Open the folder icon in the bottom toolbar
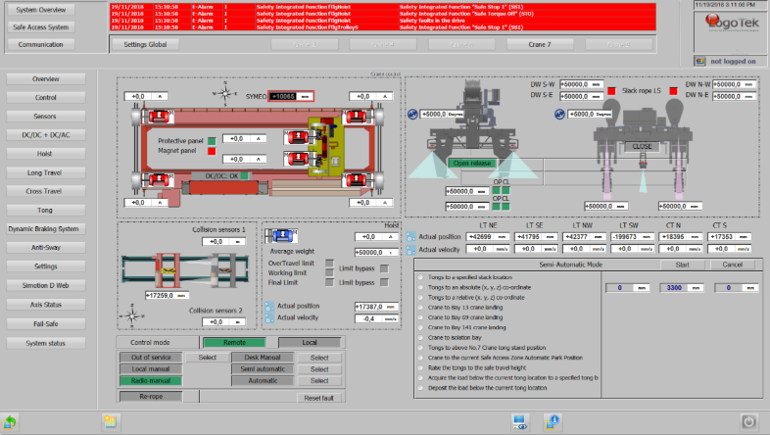The image size is (770, 435). click(111, 421)
